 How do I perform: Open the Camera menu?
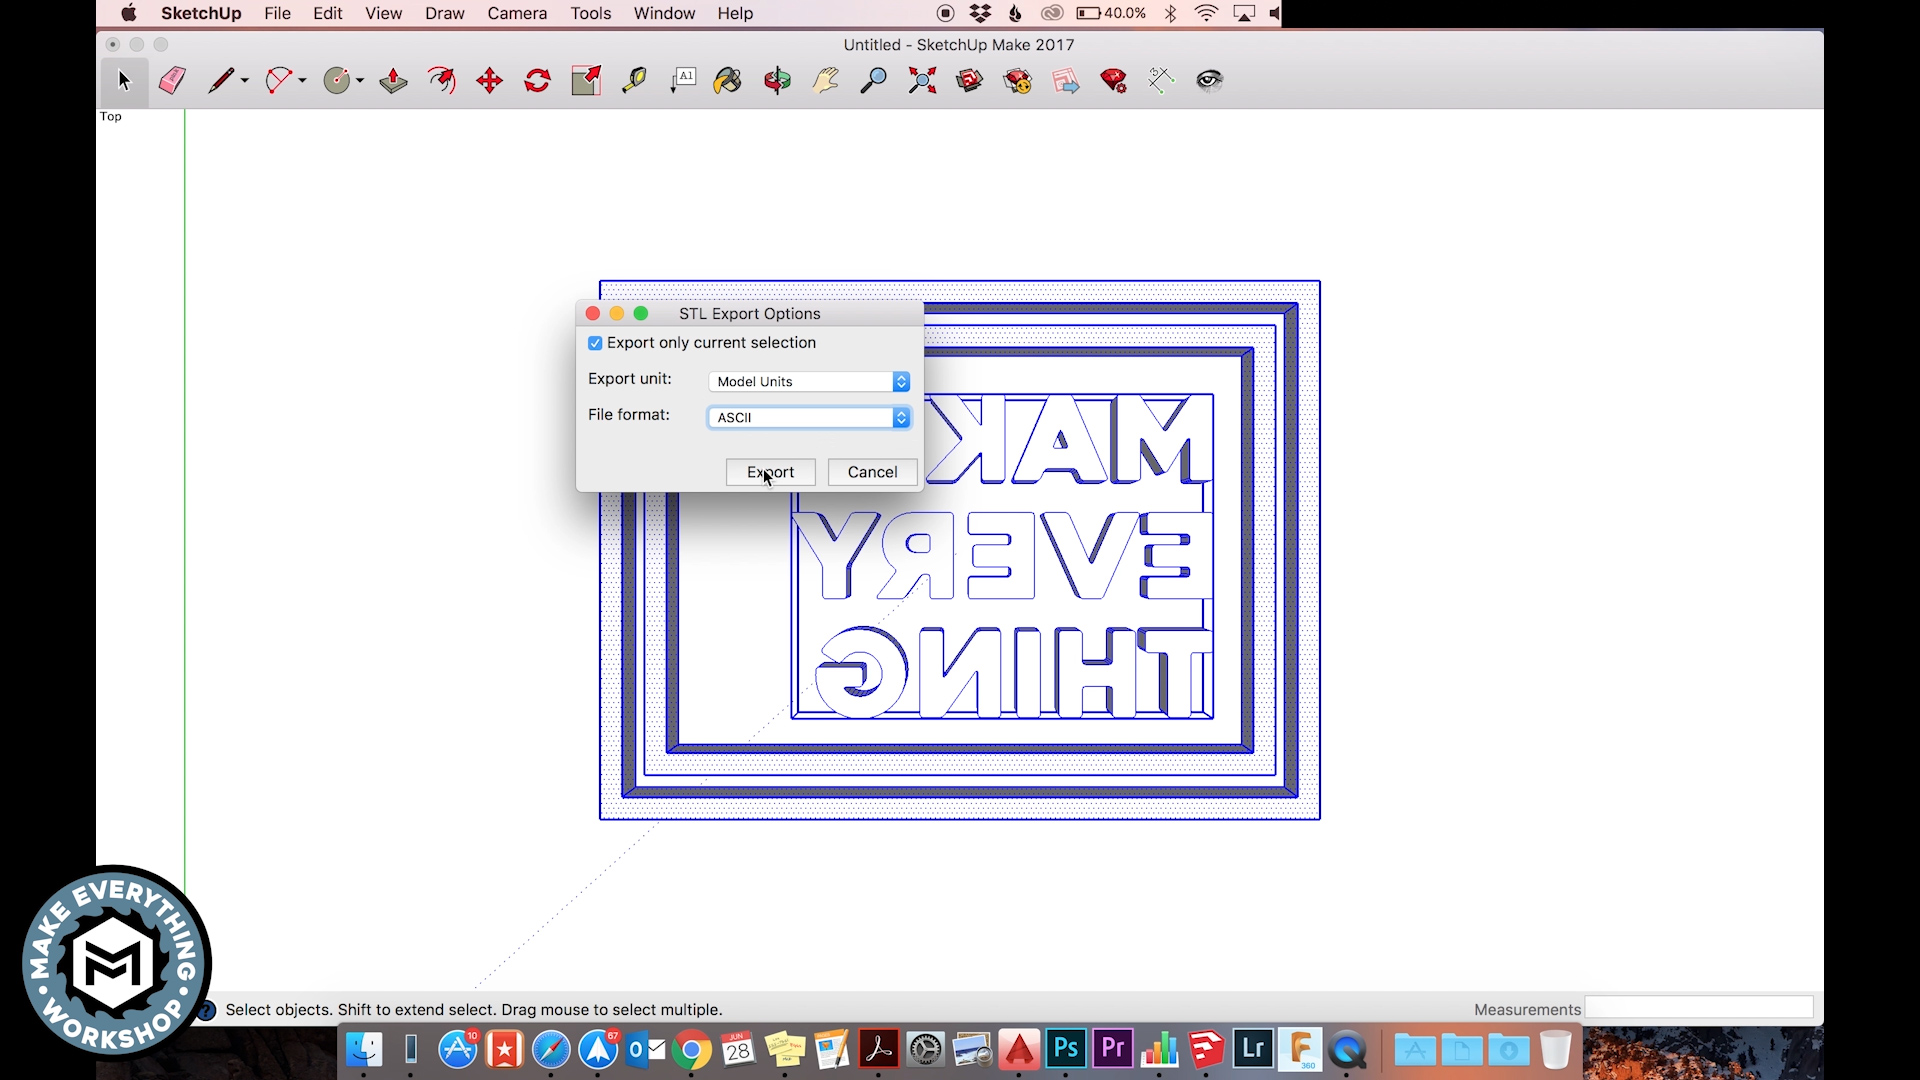pos(517,14)
